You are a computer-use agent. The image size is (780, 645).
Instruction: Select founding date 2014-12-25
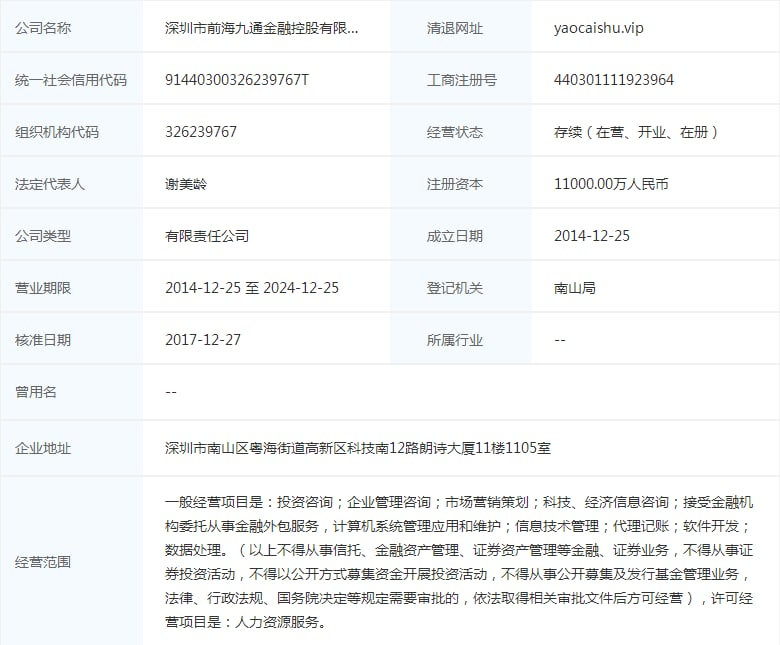[592, 236]
